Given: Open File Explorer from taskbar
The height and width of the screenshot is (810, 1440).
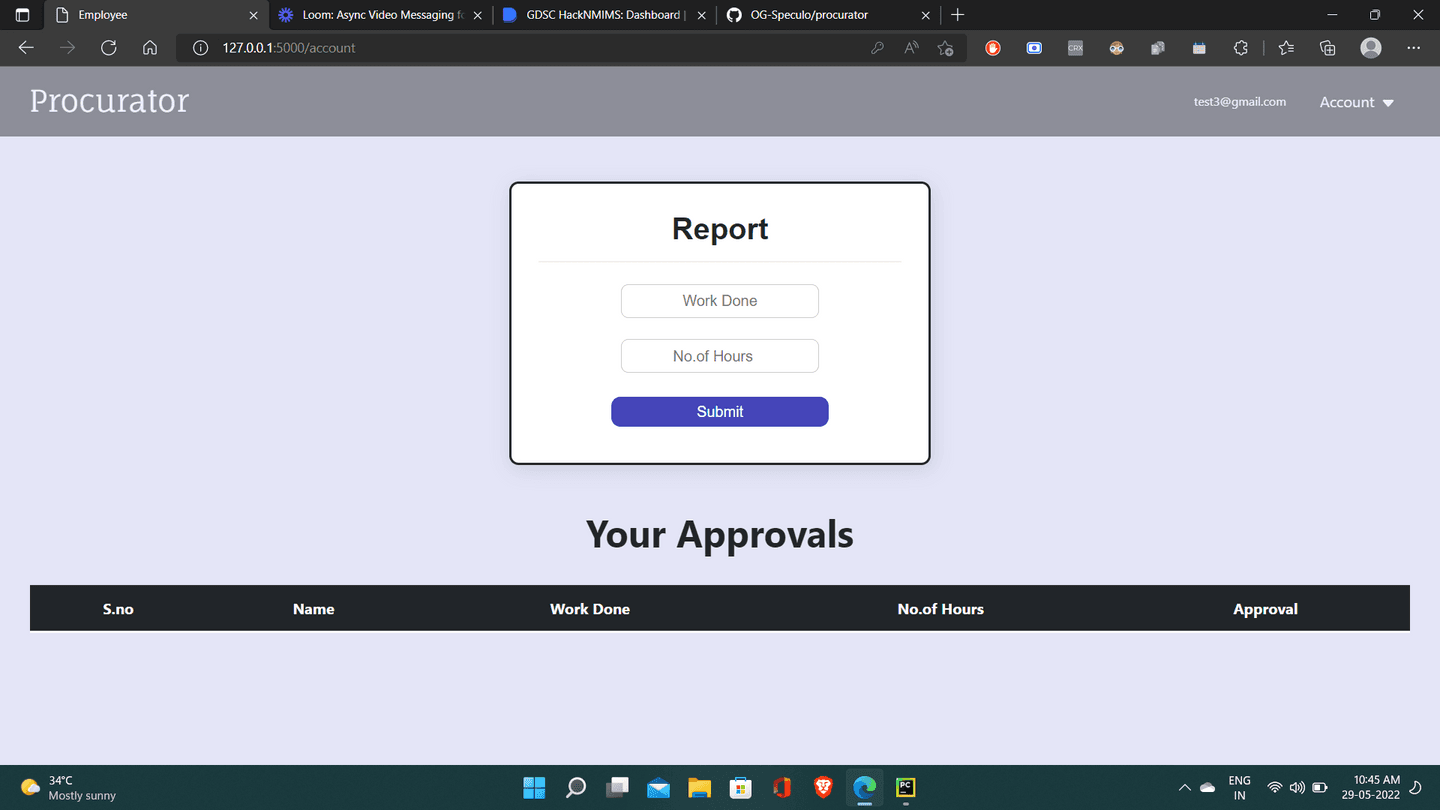Looking at the screenshot, I should click(x=699, y=788).
